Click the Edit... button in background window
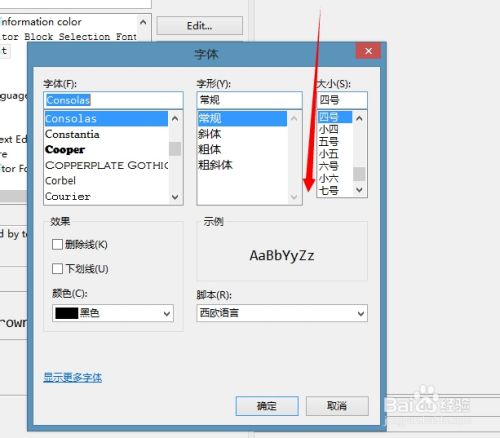 tap(199, 26)
